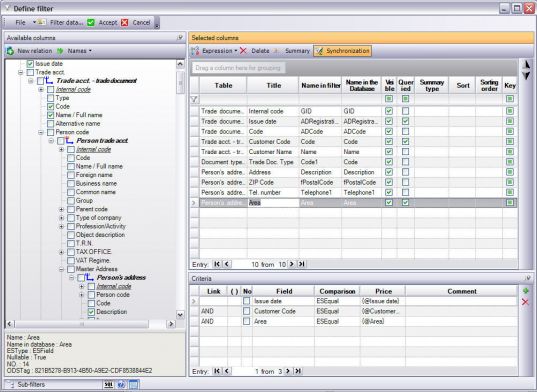Image resolution: width=537 pixels, height=392 pixels.
Task: Click the red Delete X icon
Action: [x=243, y=51]
